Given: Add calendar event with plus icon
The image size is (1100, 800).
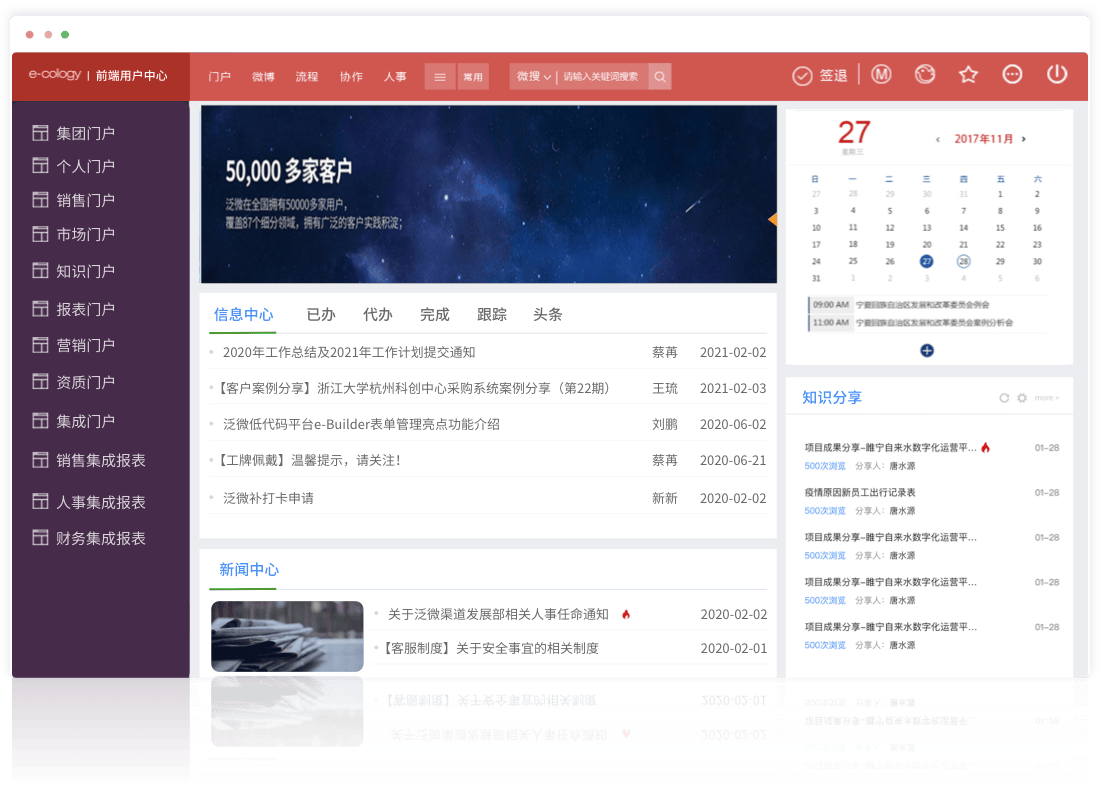Looking at the screenshot, I should (927, 350).
